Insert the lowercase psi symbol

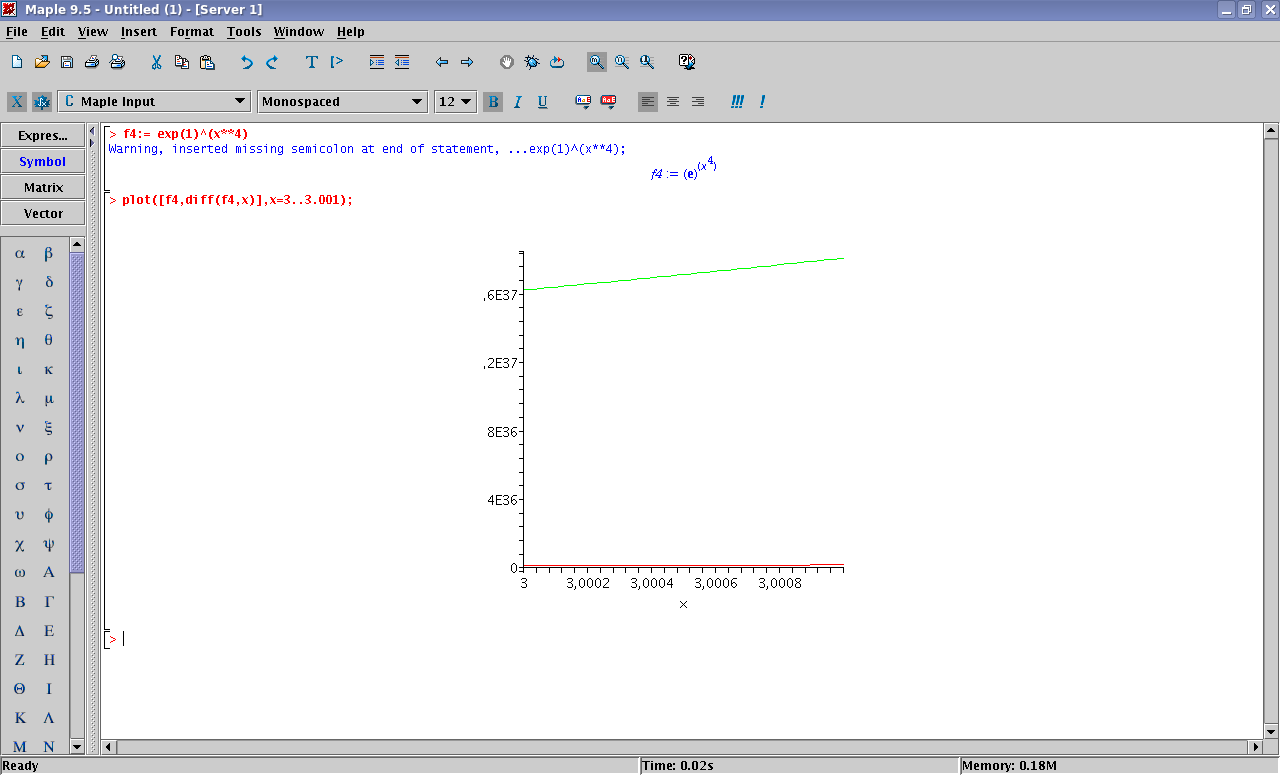pos(49,544)
